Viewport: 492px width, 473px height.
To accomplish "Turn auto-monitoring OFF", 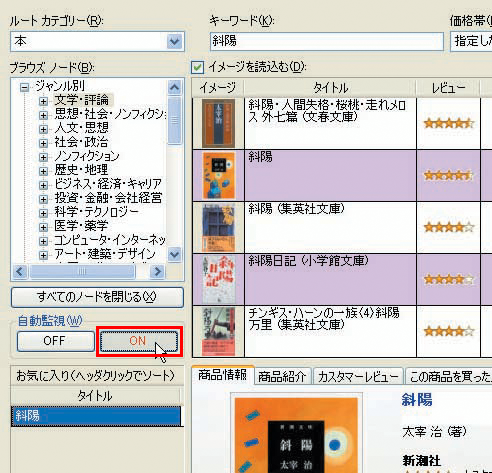I will (x=55, y=341).
